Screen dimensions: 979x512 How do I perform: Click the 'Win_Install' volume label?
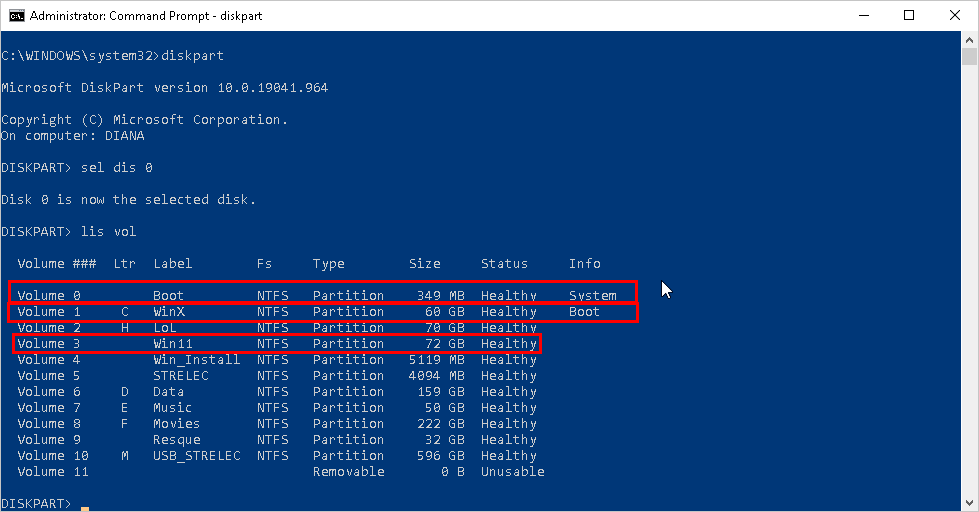coord(197,360)
